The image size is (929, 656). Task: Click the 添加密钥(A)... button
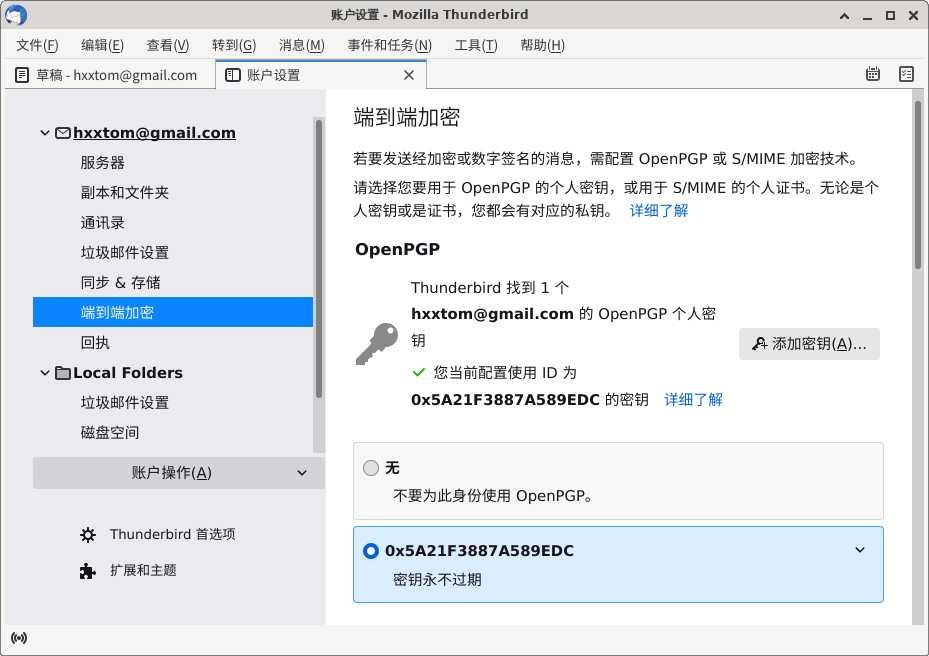coord(809,344)
